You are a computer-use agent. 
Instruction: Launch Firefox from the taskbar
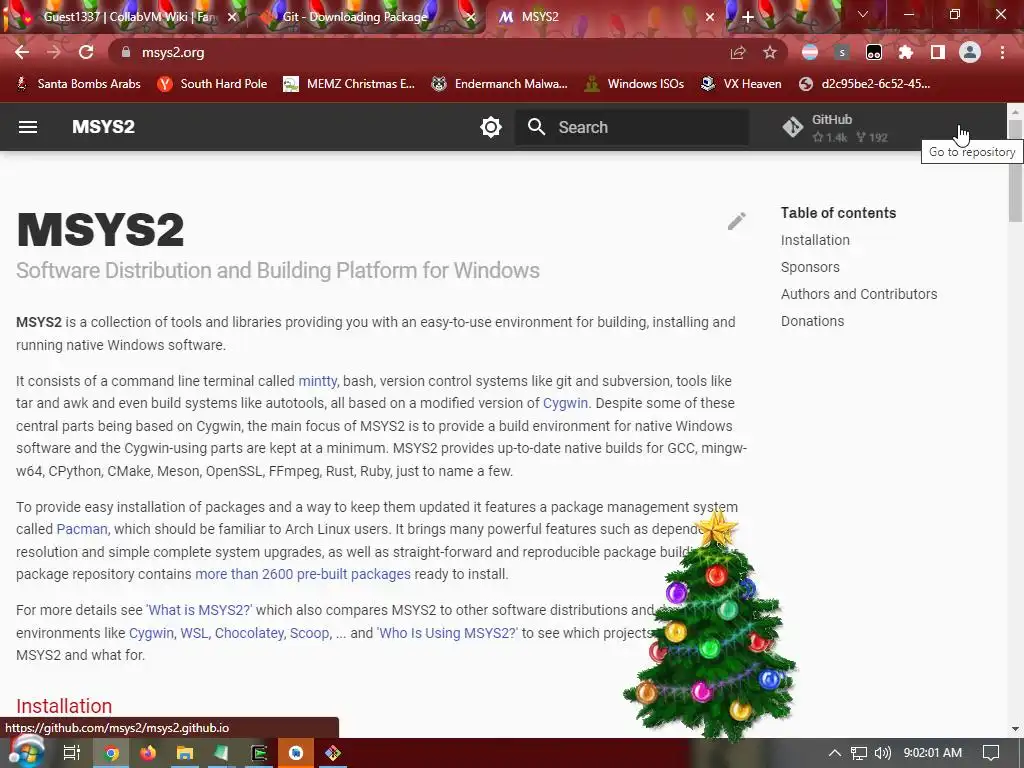click(148, 753)
